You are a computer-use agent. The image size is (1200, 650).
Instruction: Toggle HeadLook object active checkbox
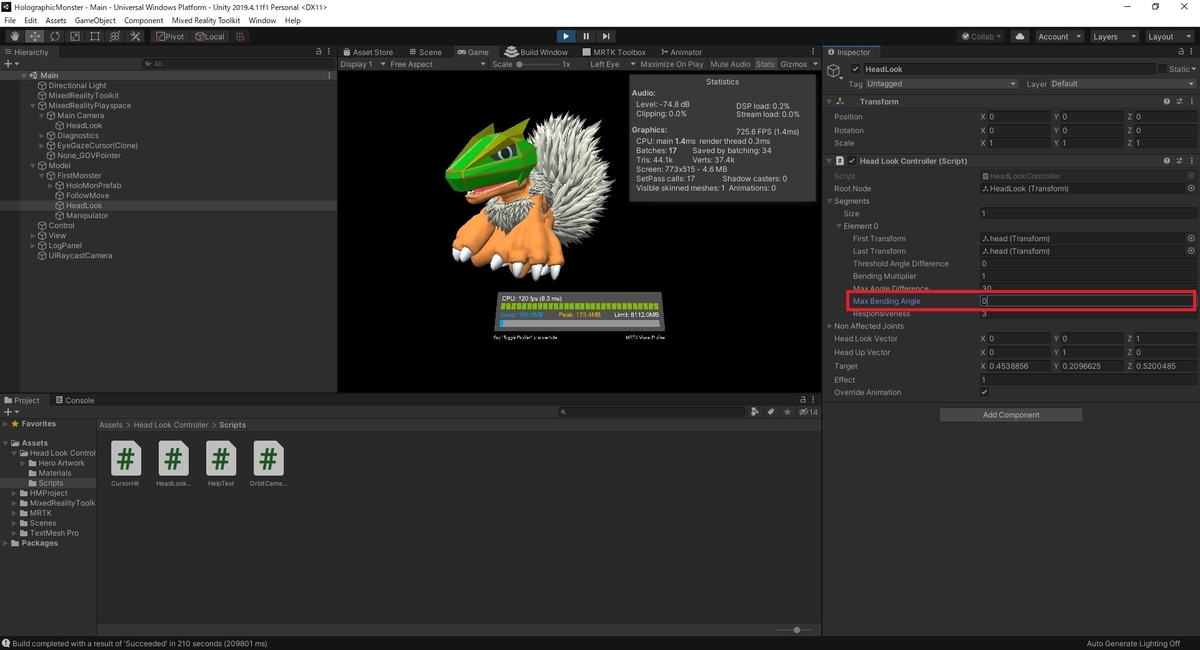pyautogui.click(x=855, y=69)
